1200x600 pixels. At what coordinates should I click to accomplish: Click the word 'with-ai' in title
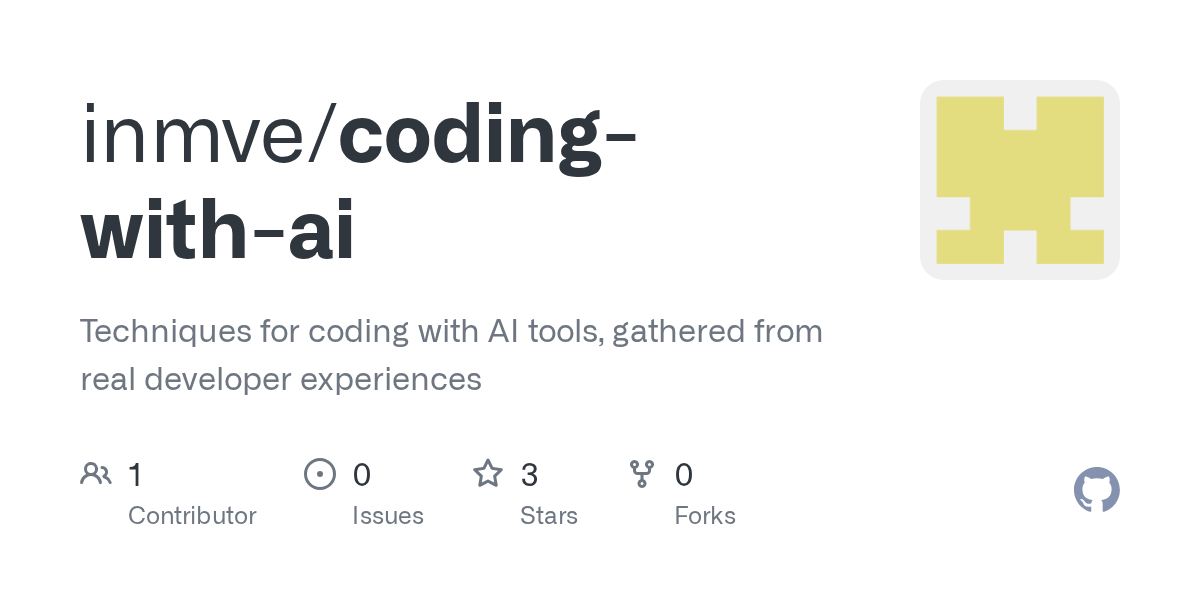pyautogui.click(x=218, y=232)
